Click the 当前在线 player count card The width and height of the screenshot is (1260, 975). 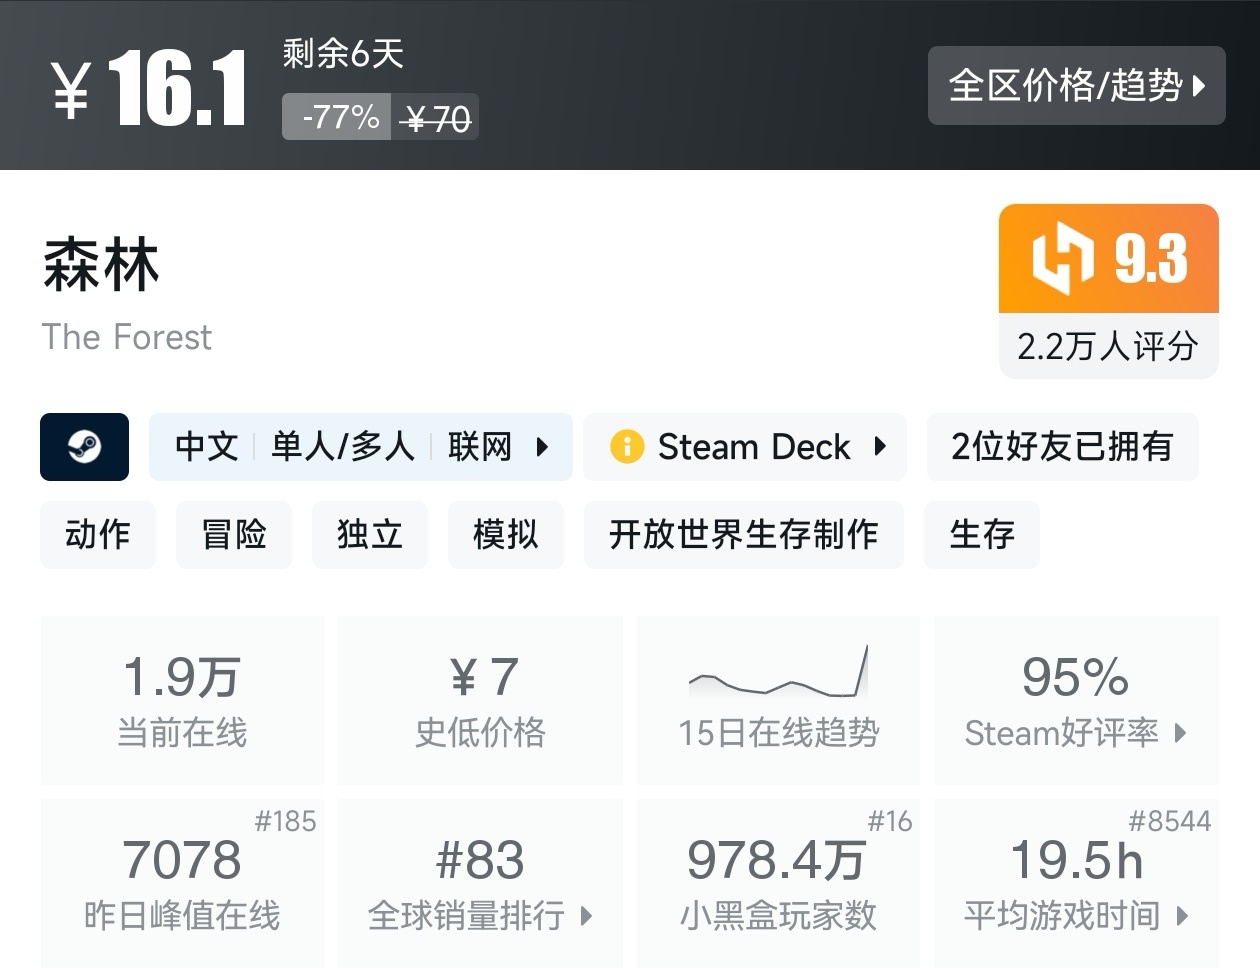click(x=182, y=700)
